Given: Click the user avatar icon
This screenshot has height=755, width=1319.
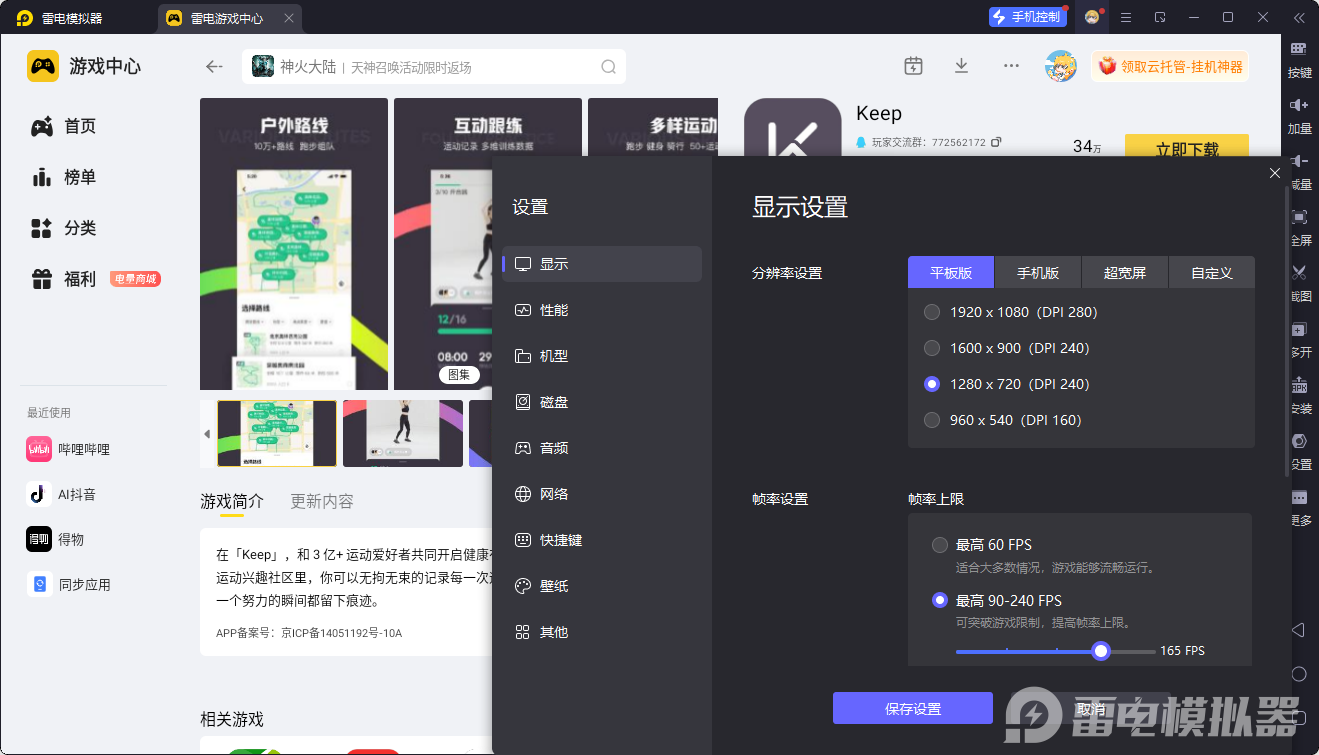Looking at the screenshot, I should point(1060,67).
